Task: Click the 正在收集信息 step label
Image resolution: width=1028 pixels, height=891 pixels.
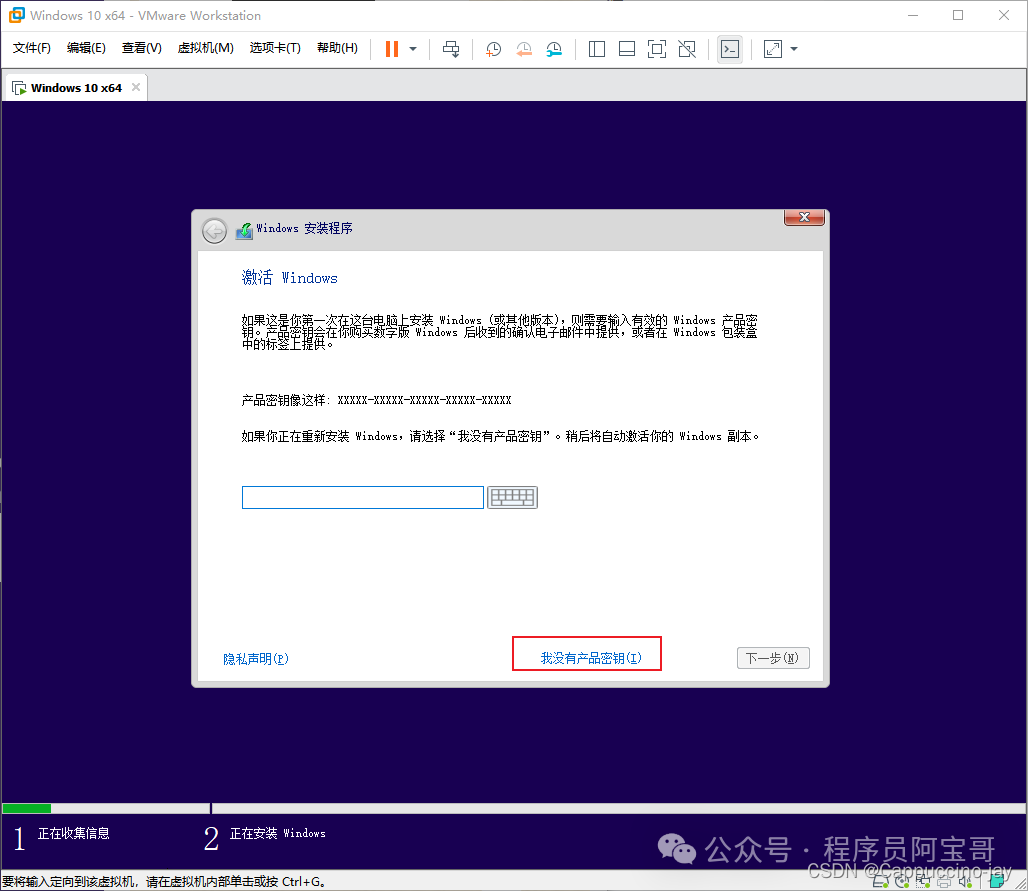Action: (73, 833)
